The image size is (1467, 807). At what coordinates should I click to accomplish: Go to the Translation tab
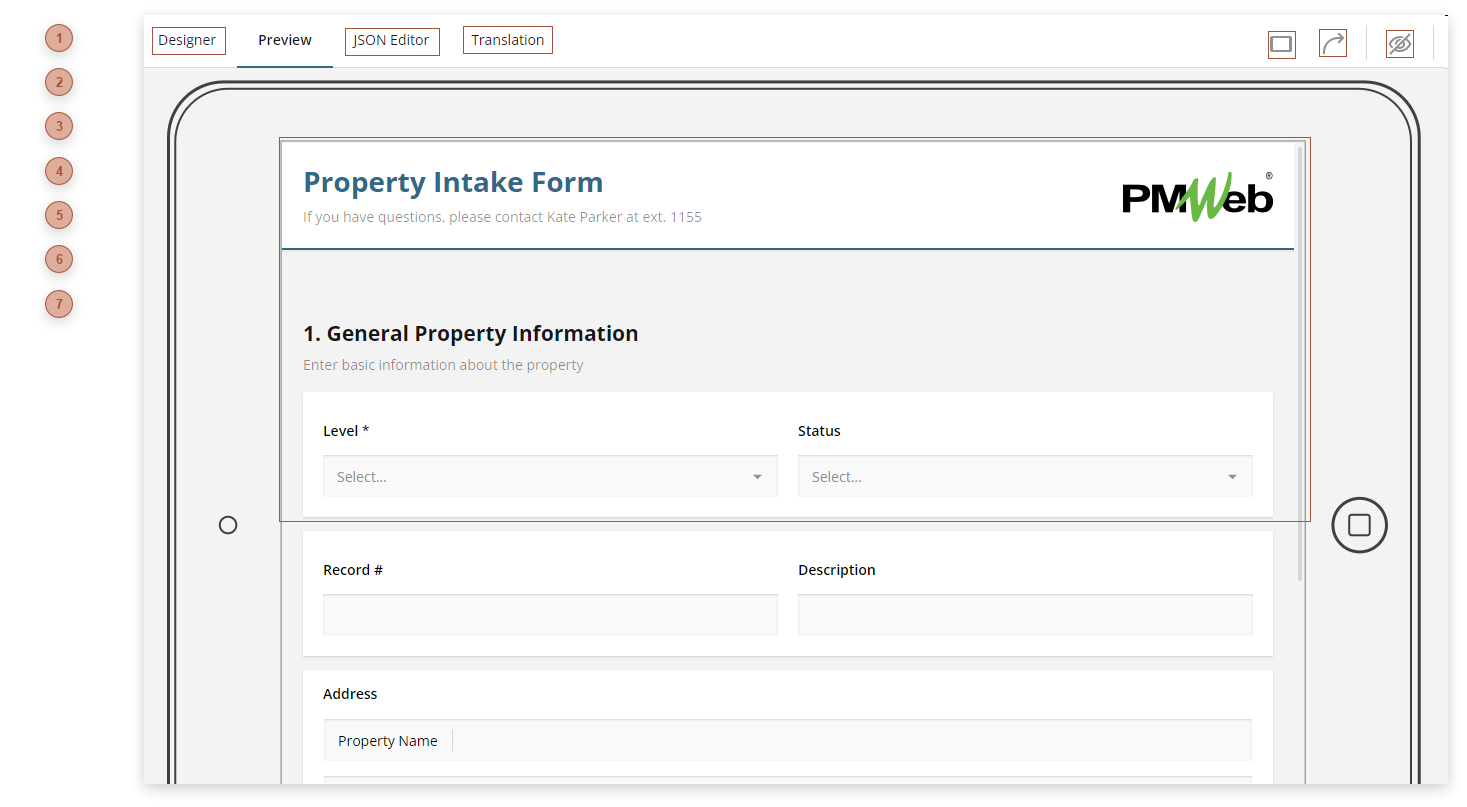(x=507, y=40)
